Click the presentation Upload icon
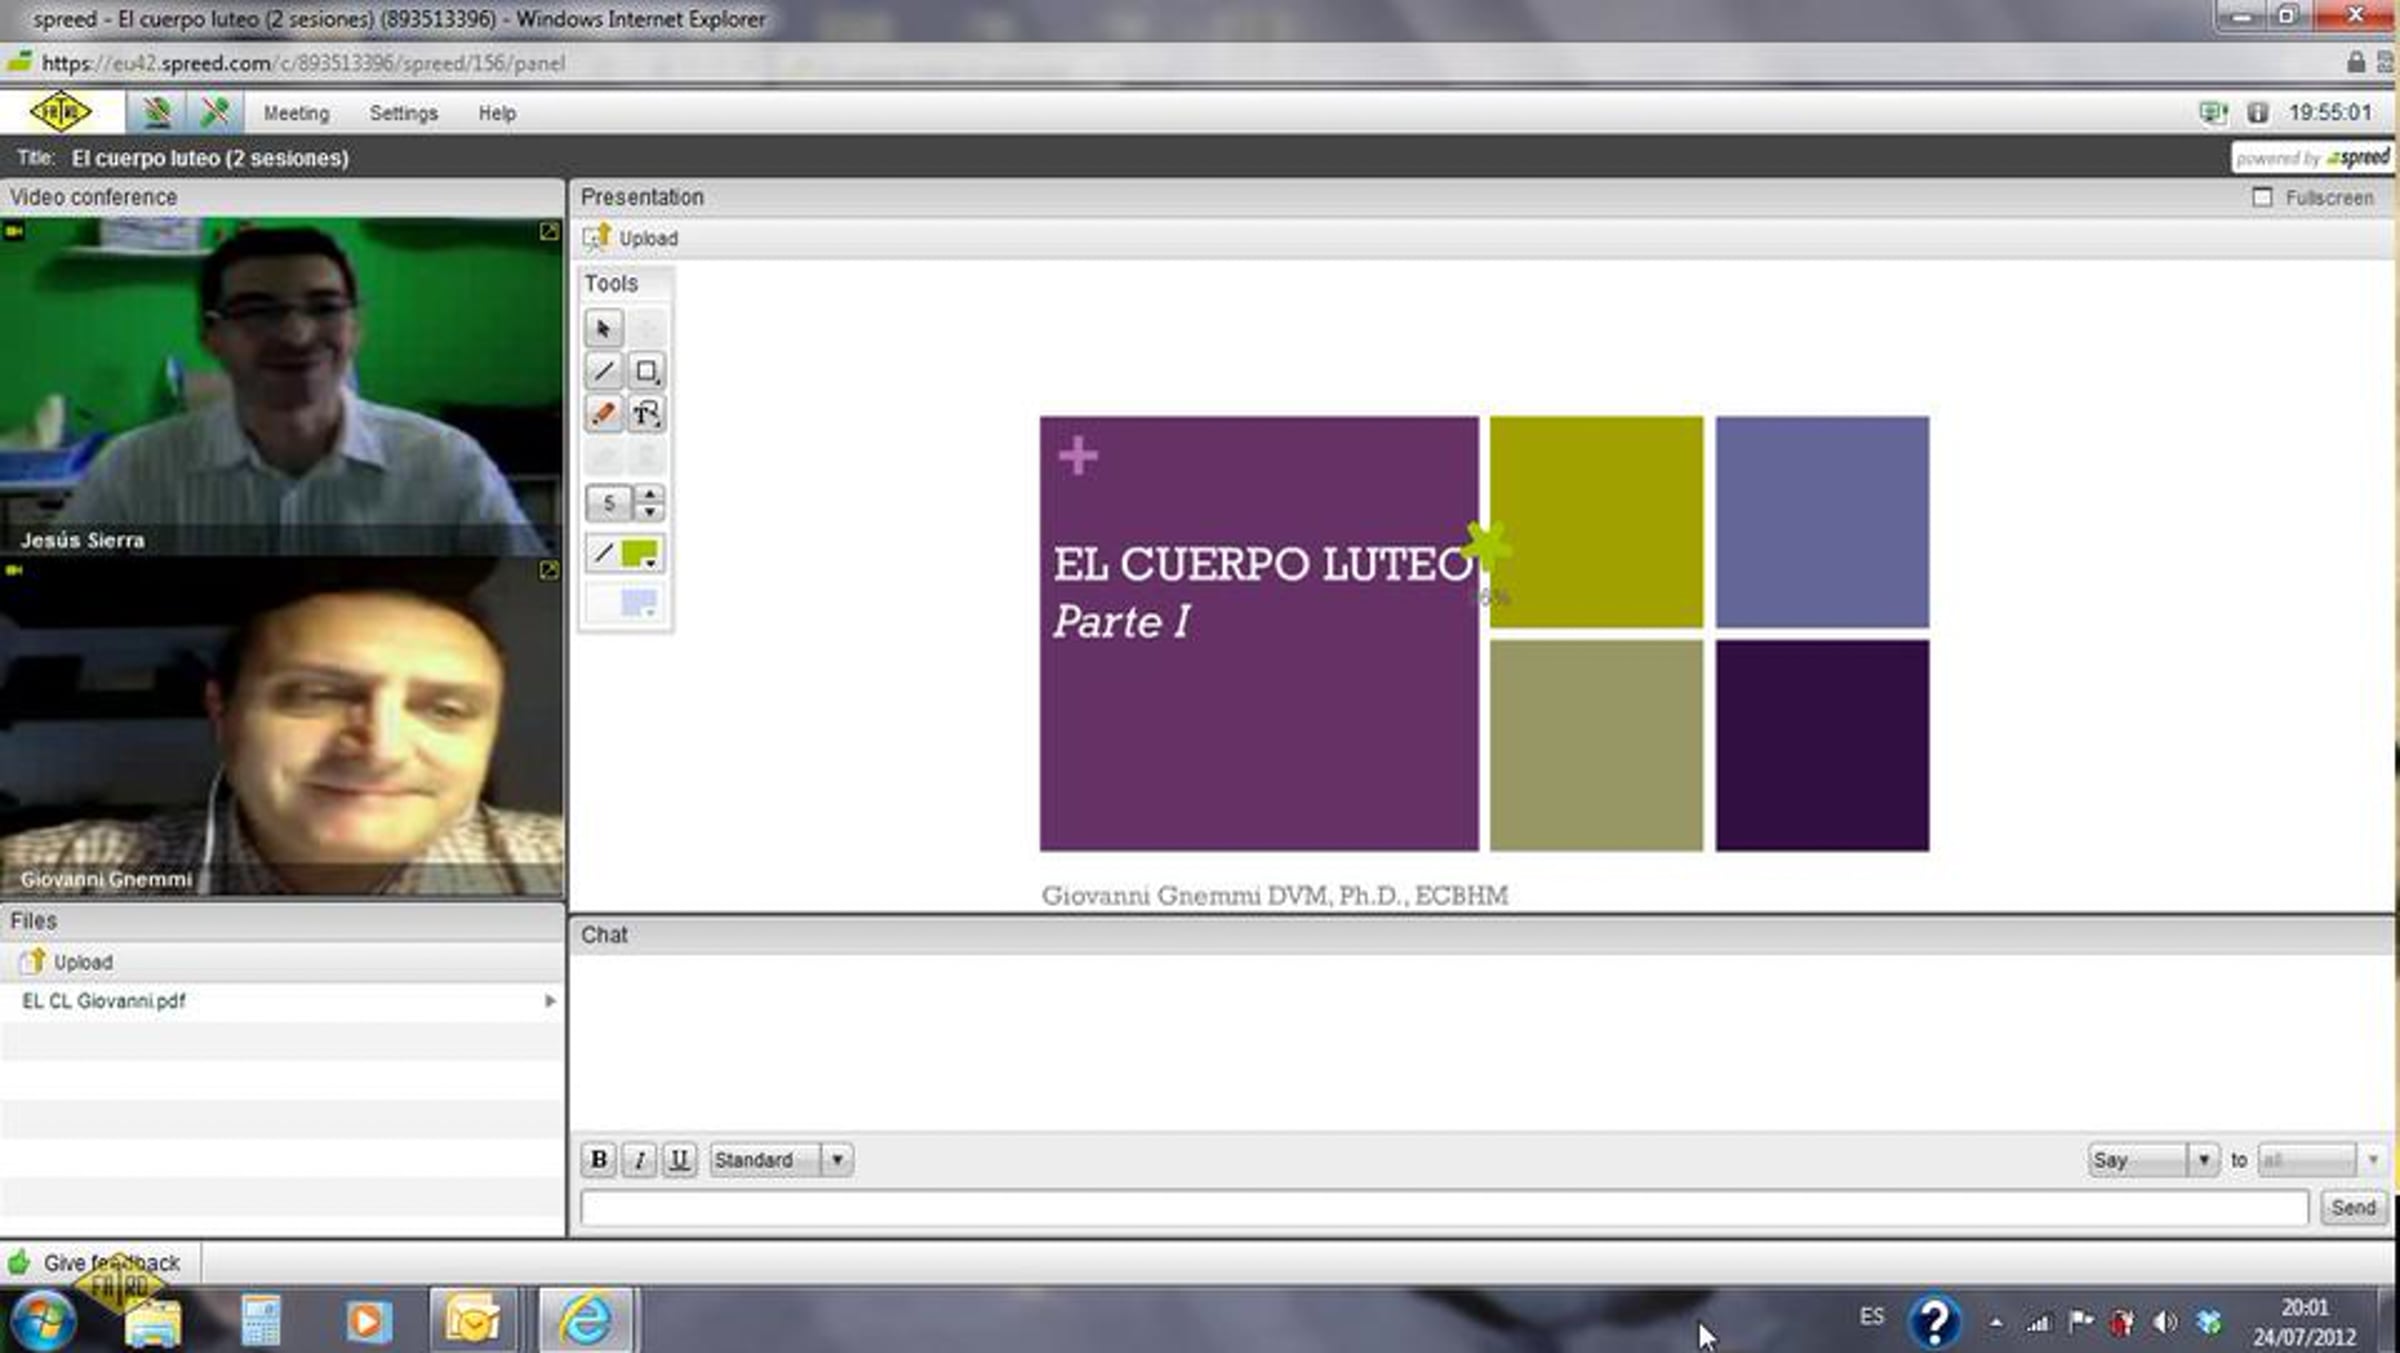 click(597, 238)
